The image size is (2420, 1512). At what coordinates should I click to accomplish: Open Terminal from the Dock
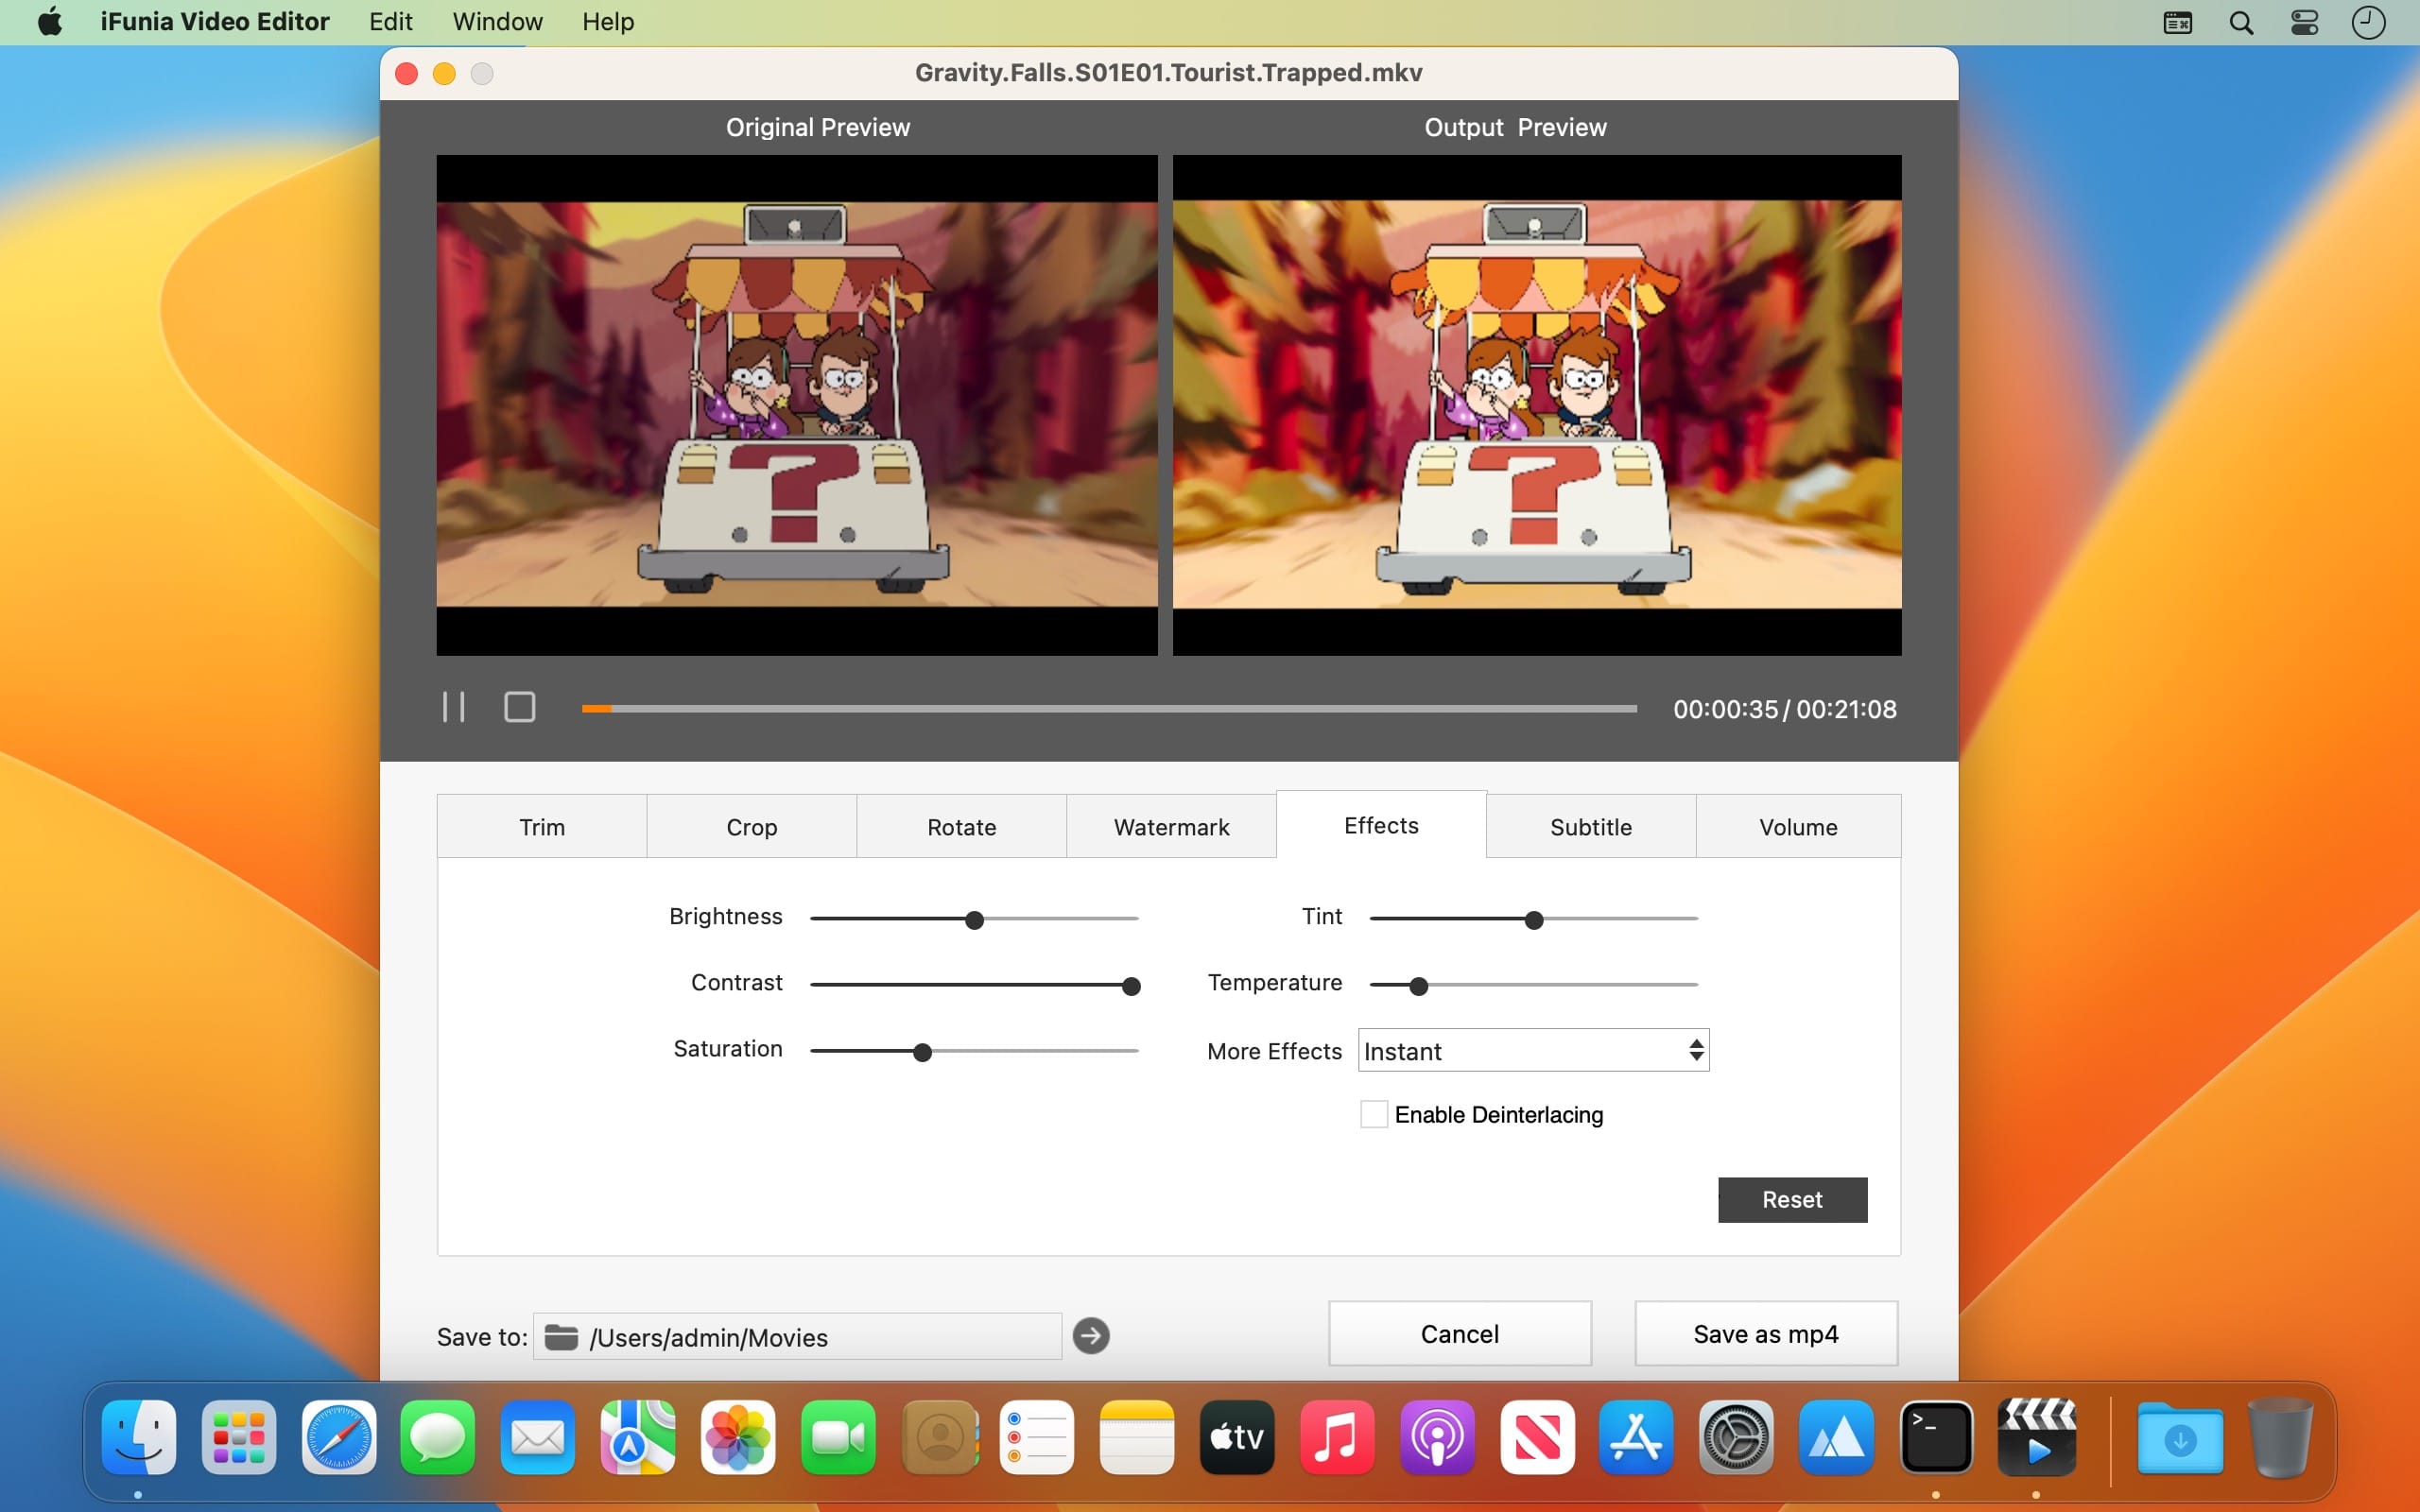click(x=1936, y=1437)
